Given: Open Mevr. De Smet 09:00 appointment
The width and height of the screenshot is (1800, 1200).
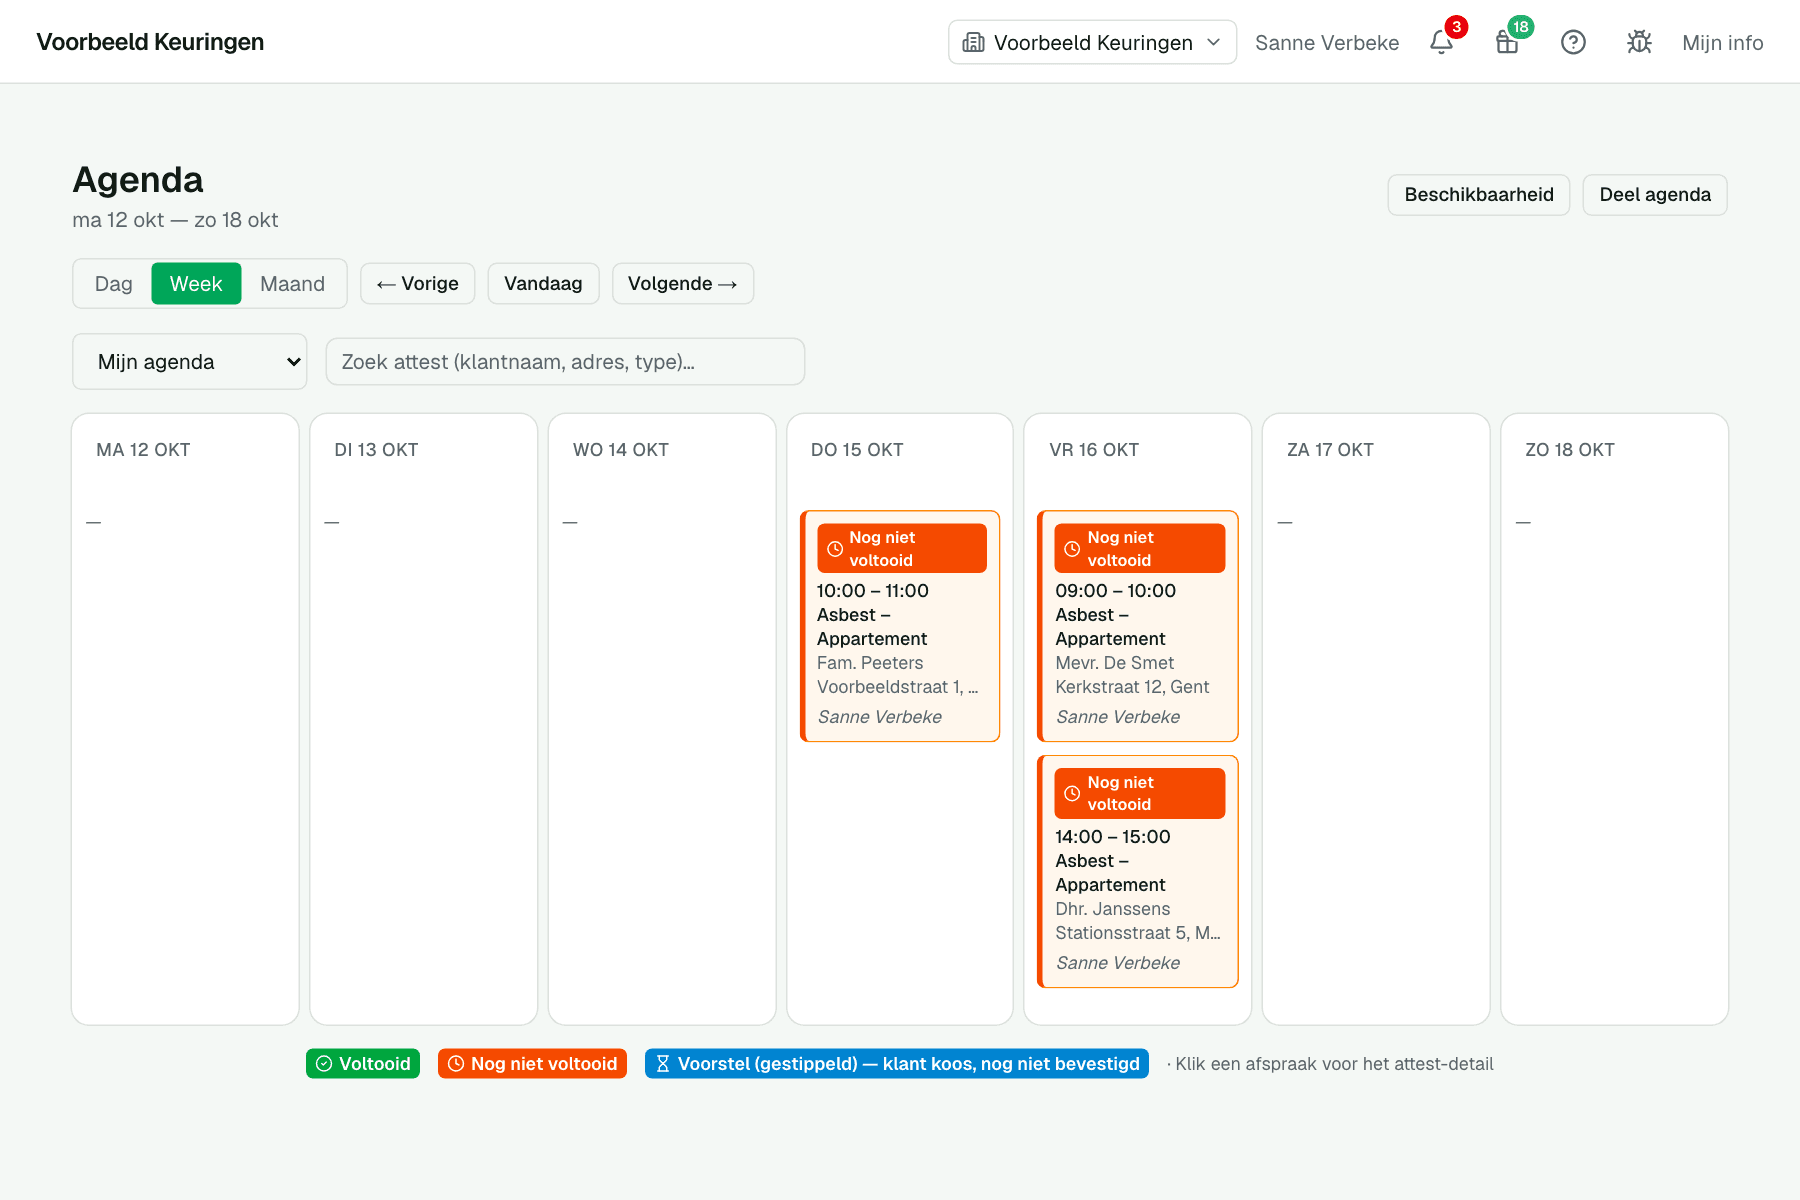Looking at the screenshot, I should pos(1138,626).
